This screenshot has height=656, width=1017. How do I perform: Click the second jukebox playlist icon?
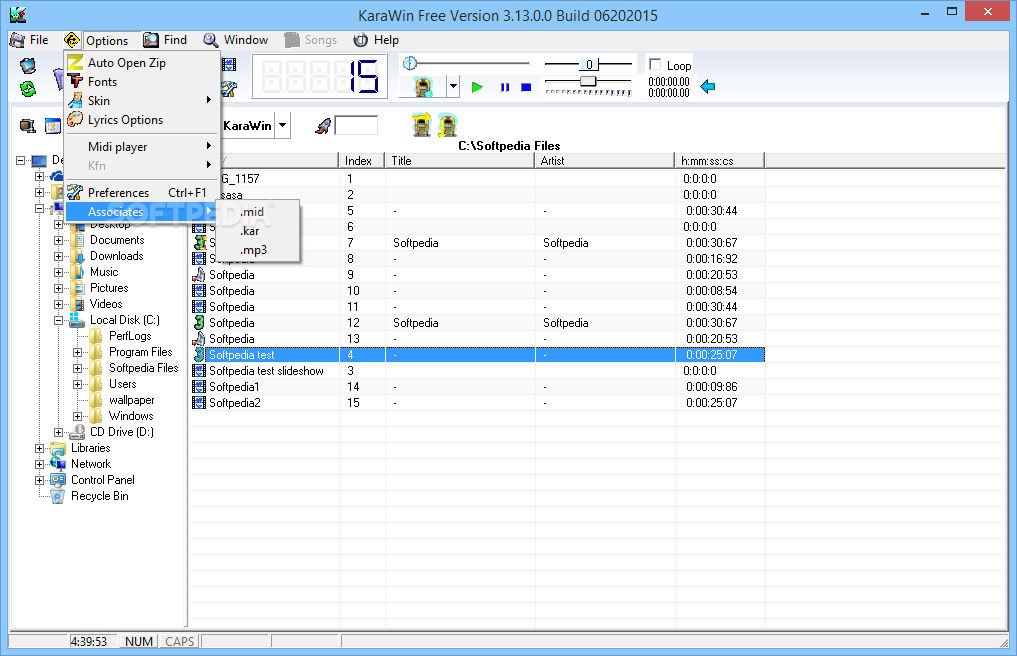(x=448, y=125)
